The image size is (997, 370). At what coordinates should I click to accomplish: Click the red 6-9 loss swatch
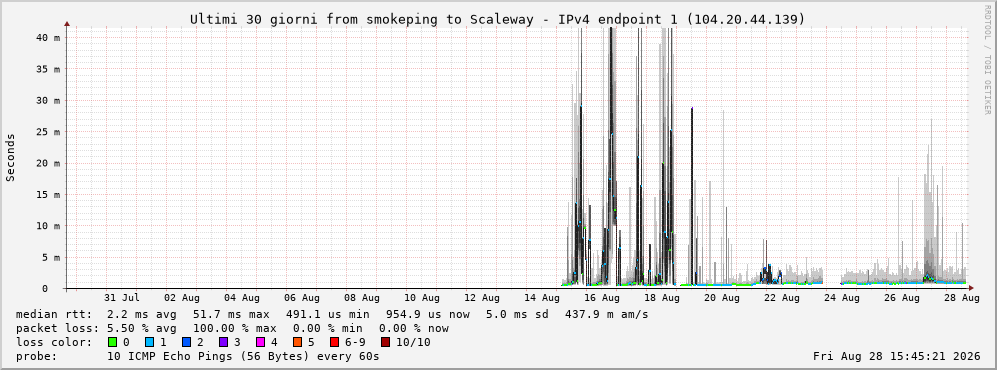(334, 342)
